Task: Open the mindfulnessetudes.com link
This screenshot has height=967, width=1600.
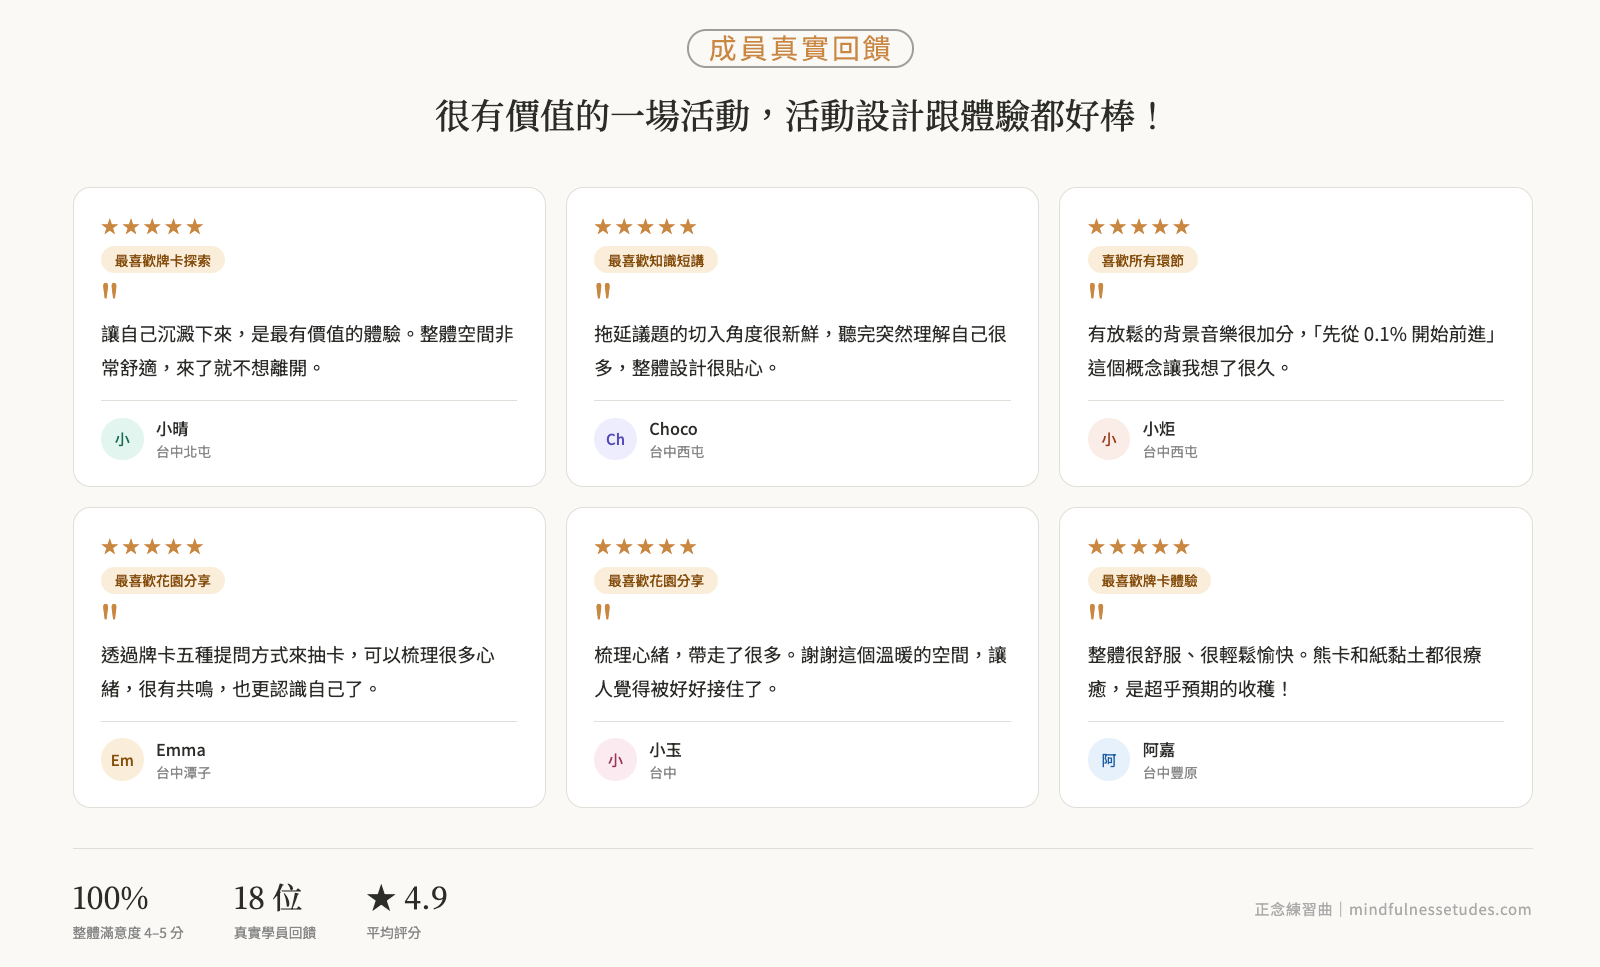Action: point(1439,910)
